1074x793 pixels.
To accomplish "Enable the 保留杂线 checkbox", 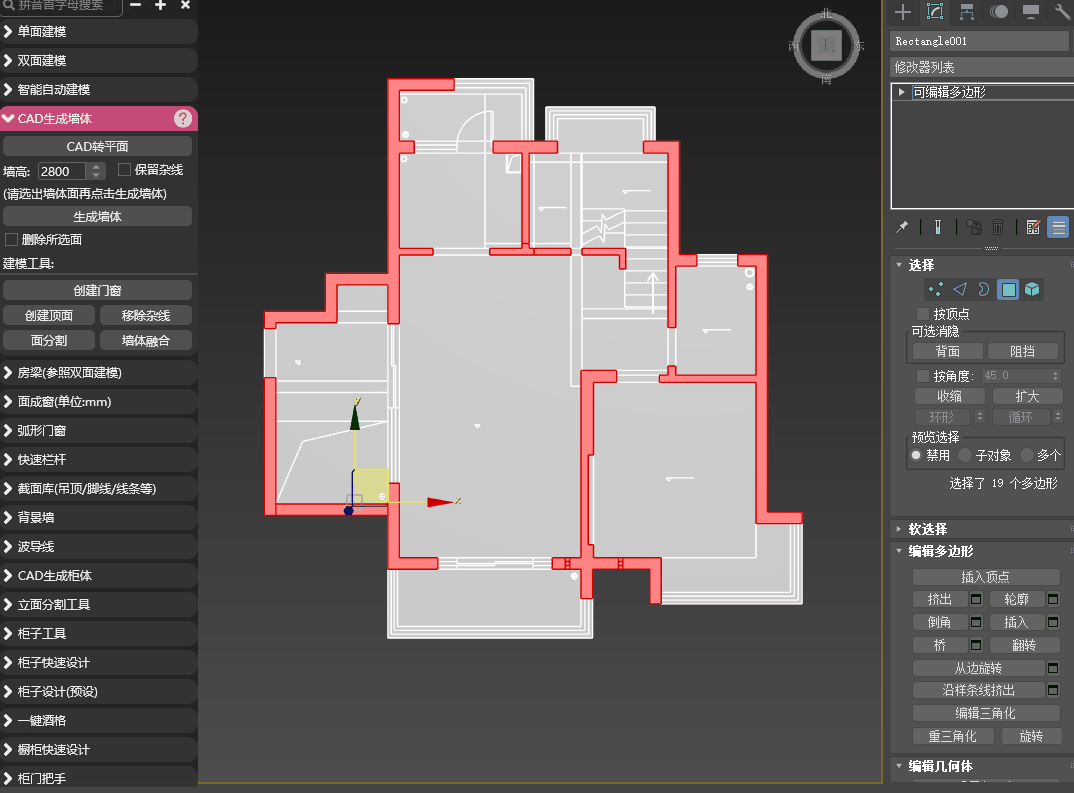I will point(125,170).
